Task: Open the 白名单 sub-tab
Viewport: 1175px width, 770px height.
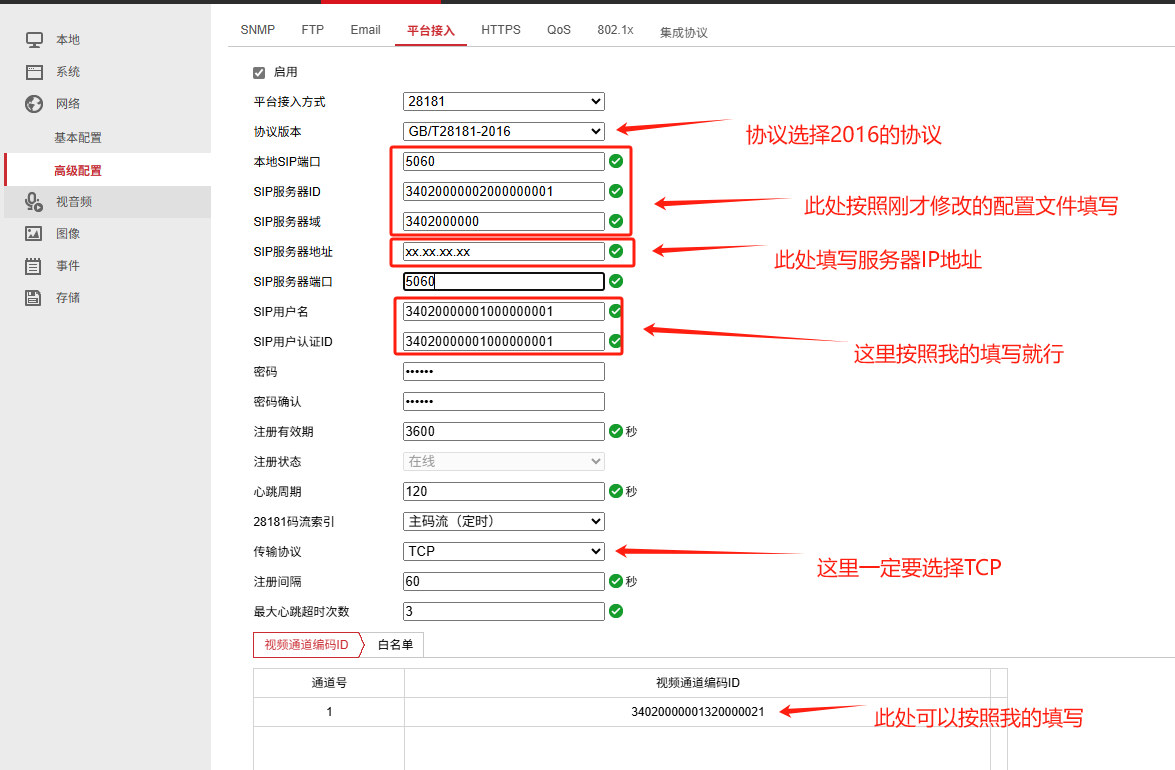Action: 395,644
